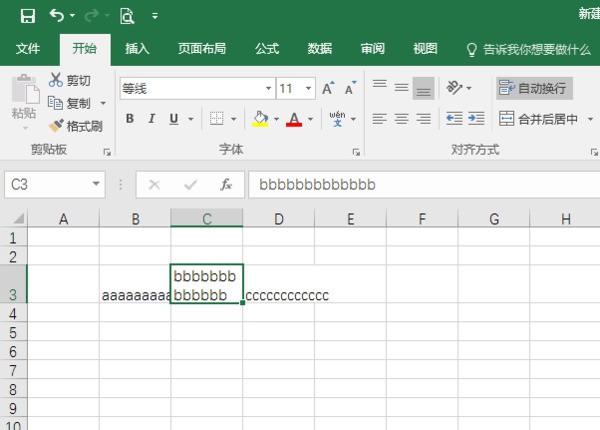The image size is (600, 430).
Task: Click the Center horizontal alignment icon
Action: coord(401,119)
